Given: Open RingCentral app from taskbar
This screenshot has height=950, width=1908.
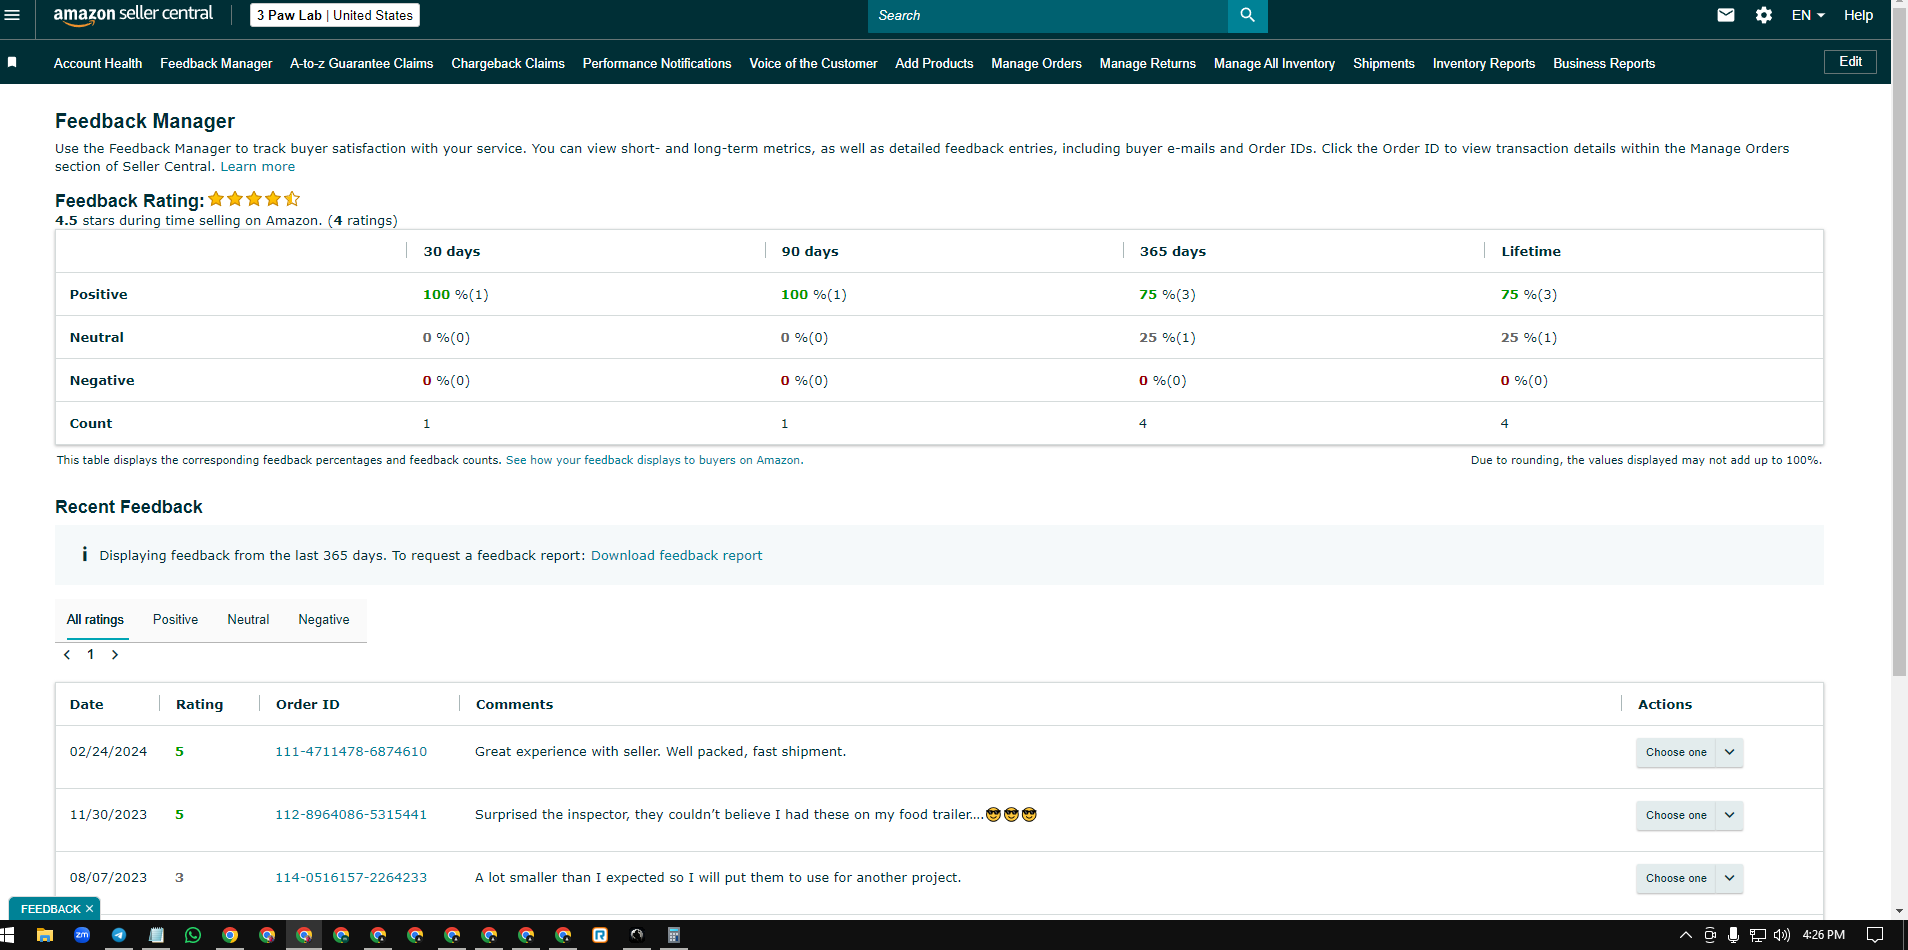Looking at the screenshot, I should coord(600,935).
